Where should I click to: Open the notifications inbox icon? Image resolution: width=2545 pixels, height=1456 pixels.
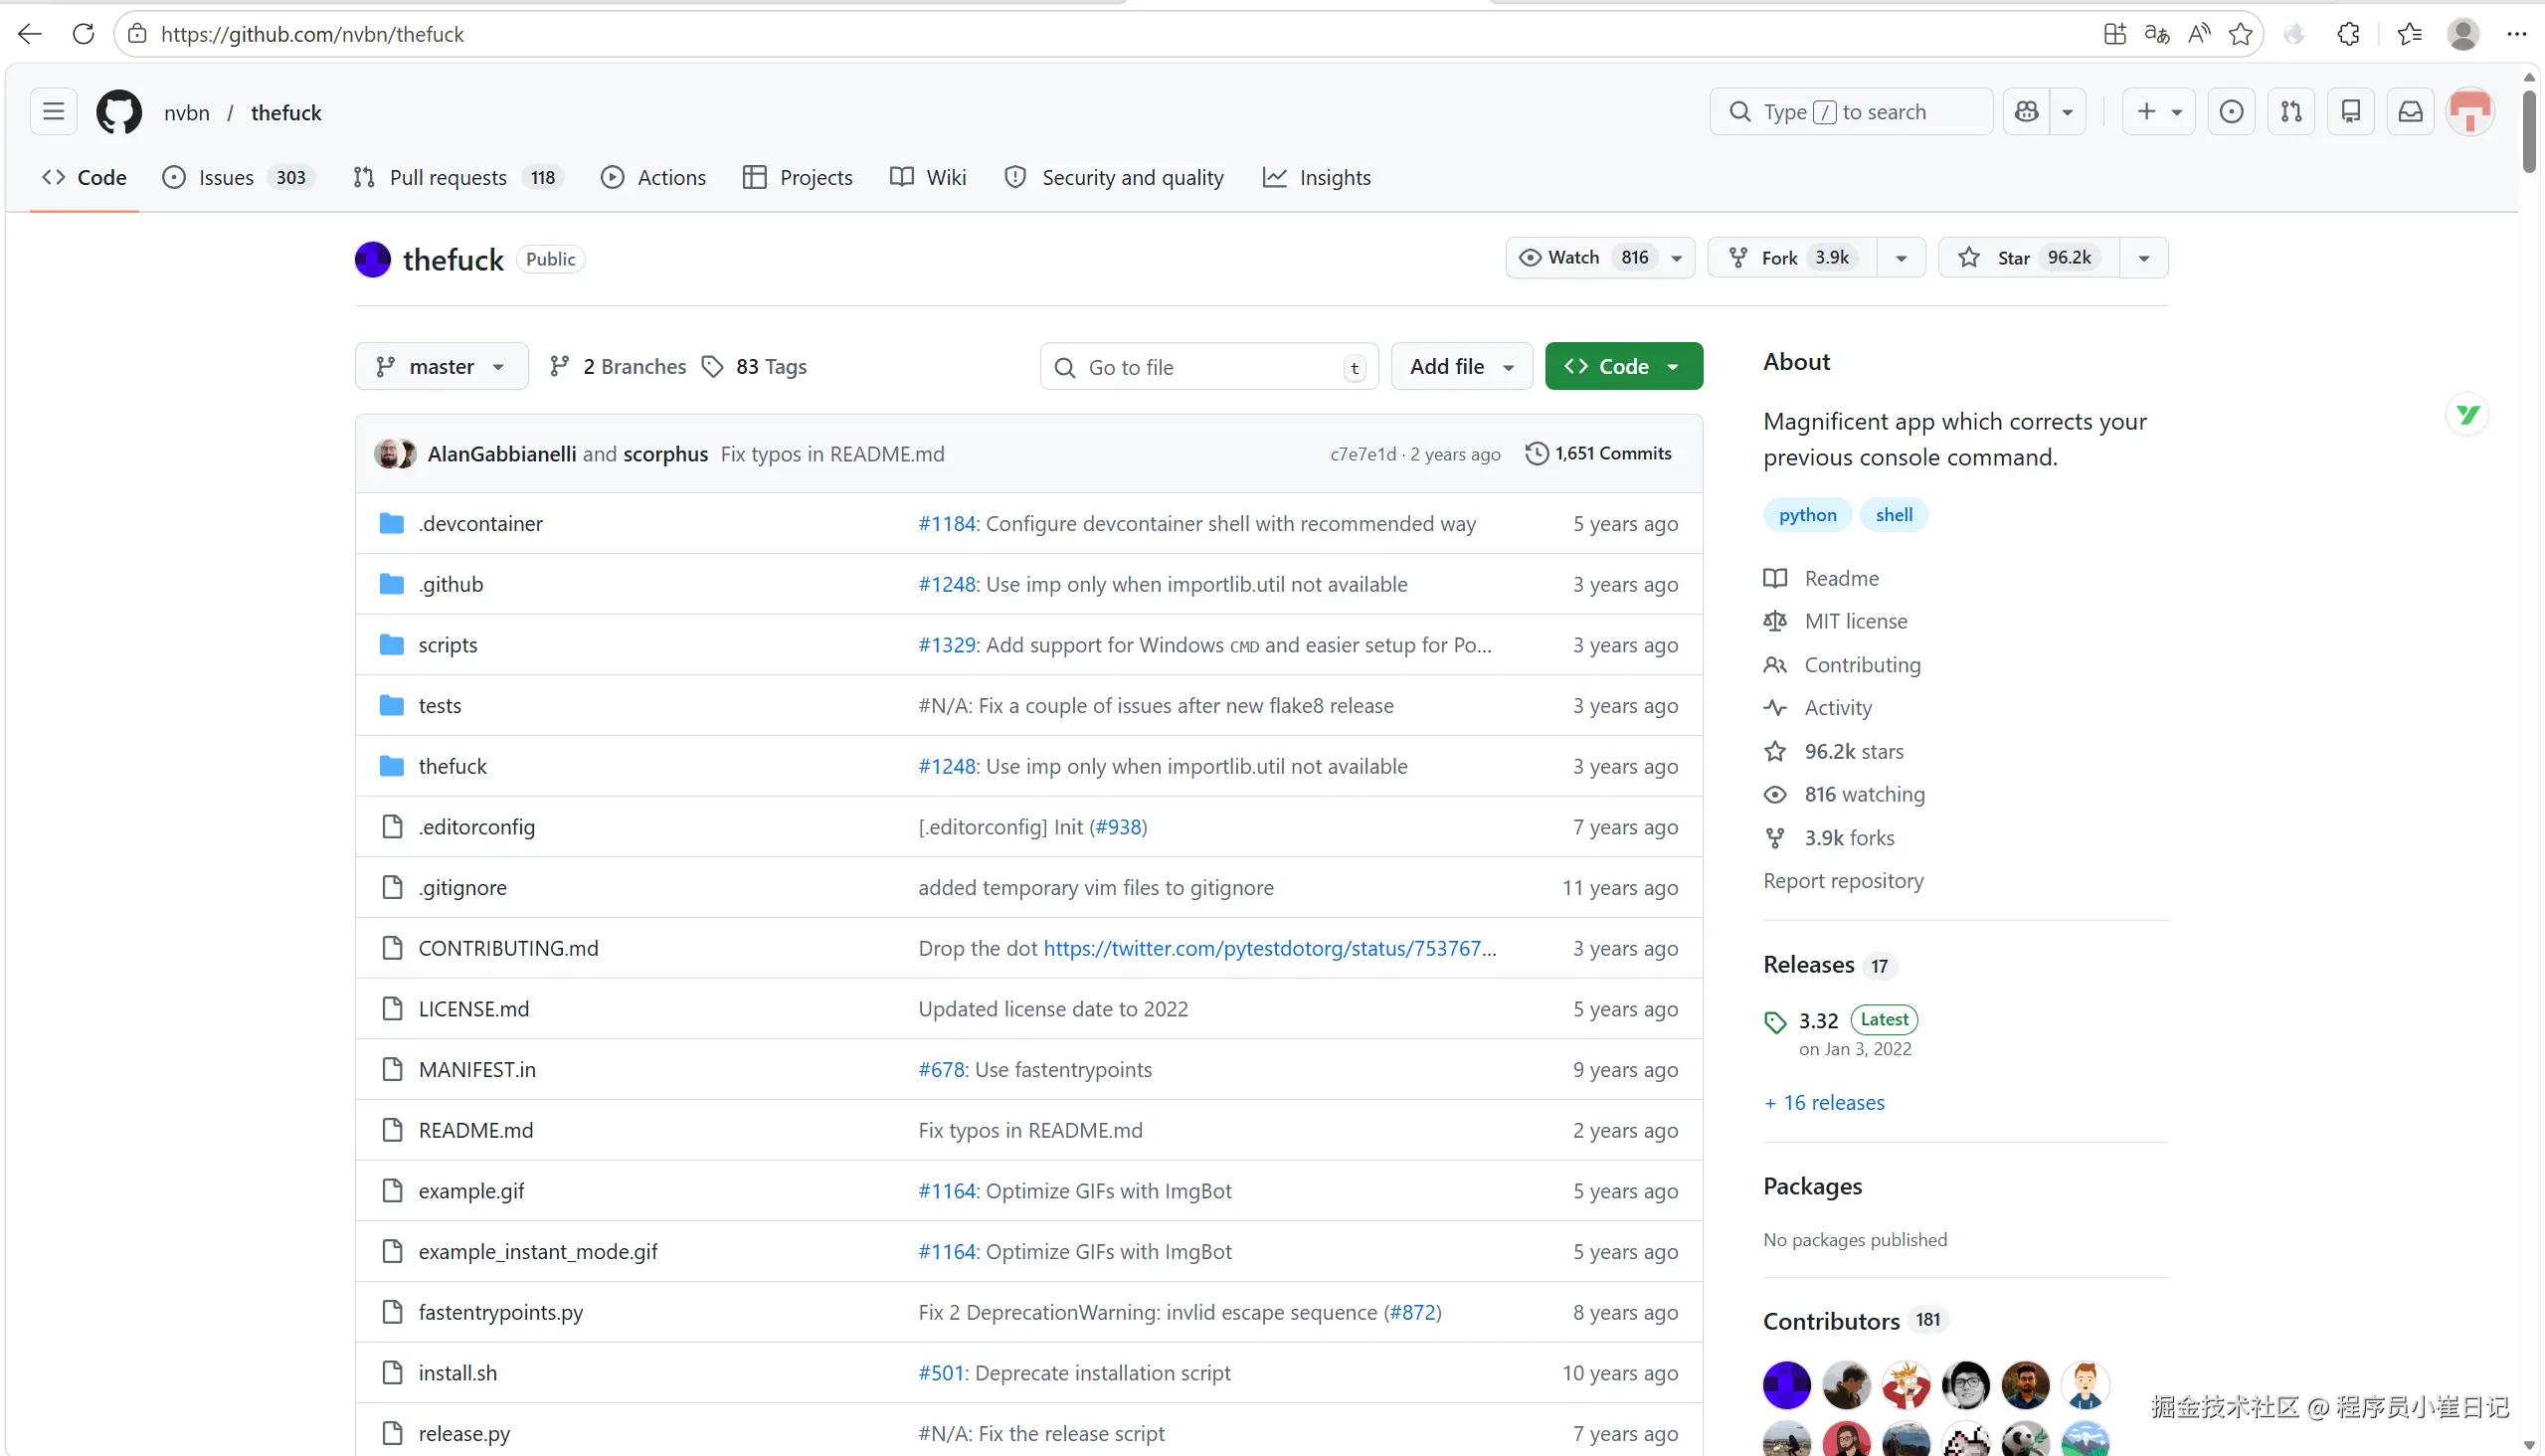point(2411,112)
